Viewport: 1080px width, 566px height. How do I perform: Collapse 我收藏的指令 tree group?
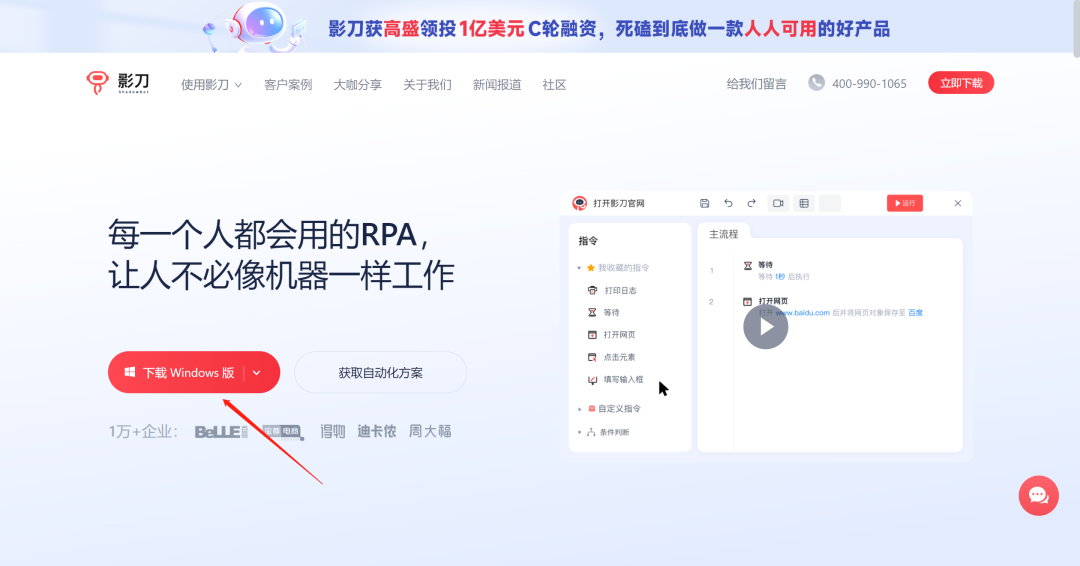(x=579, y=268)
